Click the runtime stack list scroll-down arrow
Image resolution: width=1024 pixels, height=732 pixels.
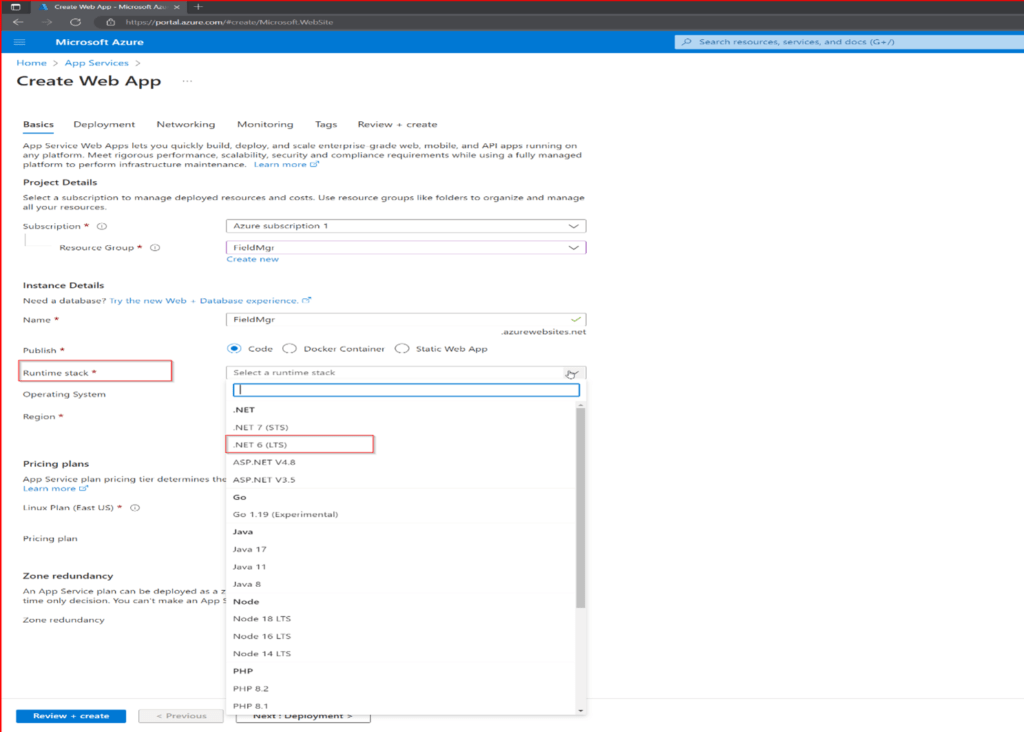pyautogui.click(x=581, y=710)
